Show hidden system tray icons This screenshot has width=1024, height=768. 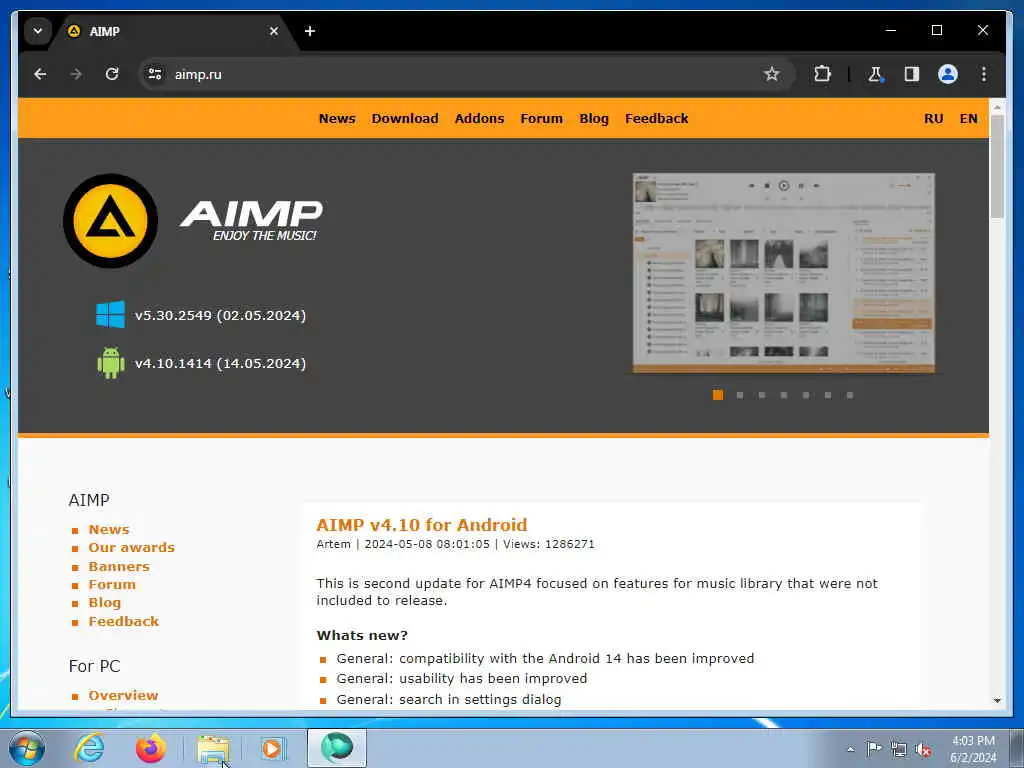[850, 749]
